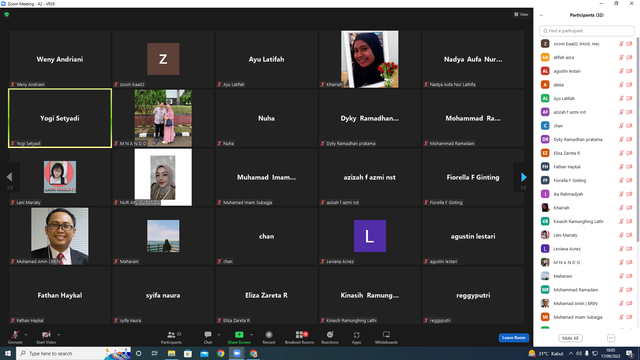This screenshot has height=360, width=640.
Task: Show hidden system tray icons arrow
Action: point(571,353)
